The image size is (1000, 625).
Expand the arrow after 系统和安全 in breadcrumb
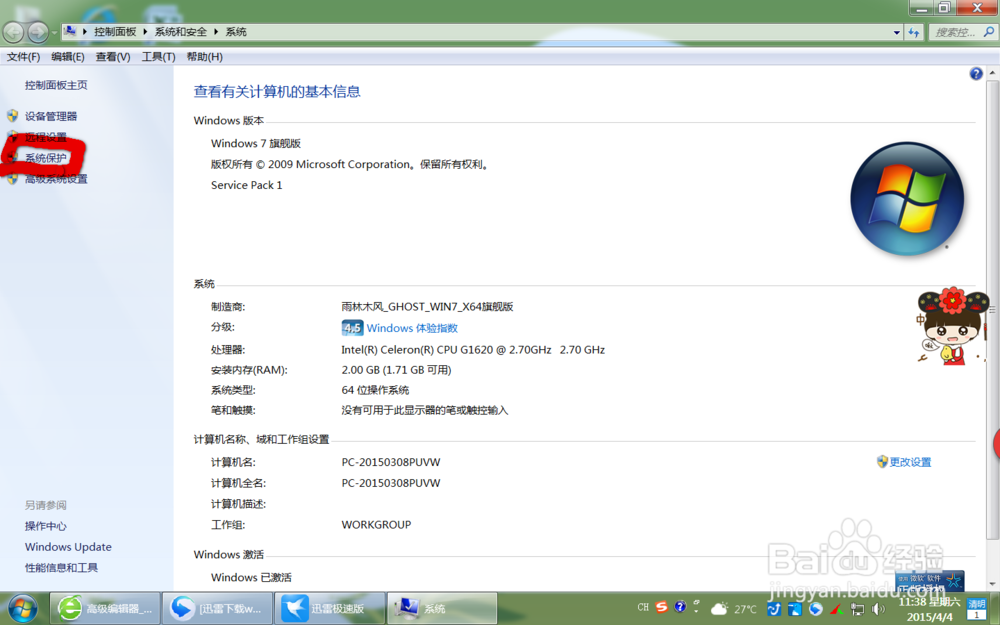pyautogui.click(x=216, y=31)
